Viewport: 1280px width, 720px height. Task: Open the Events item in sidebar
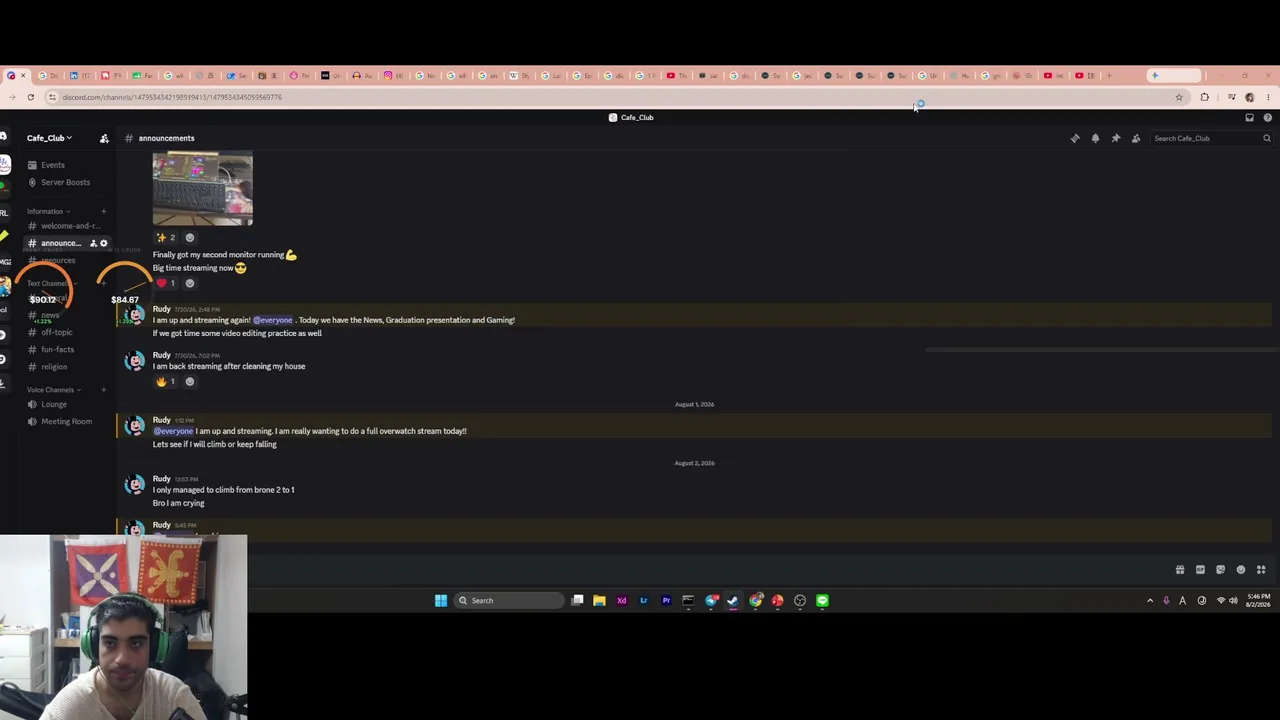point(52,165)
